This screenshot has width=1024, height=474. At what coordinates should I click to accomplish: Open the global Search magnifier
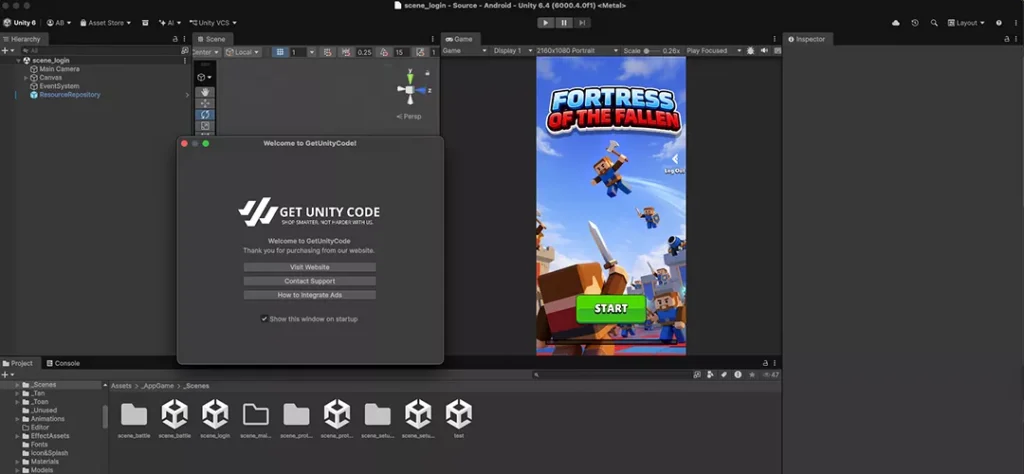click(934, 23)
